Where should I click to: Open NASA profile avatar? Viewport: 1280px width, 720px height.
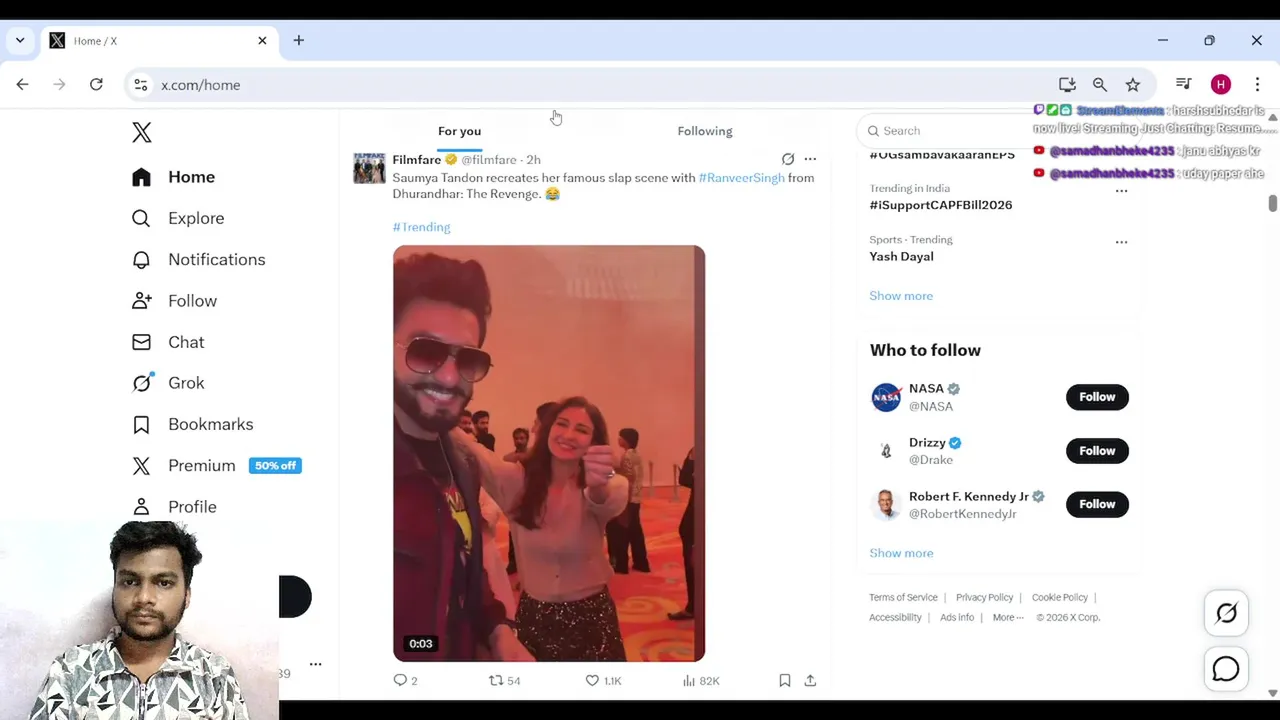(x=886, y=397)
